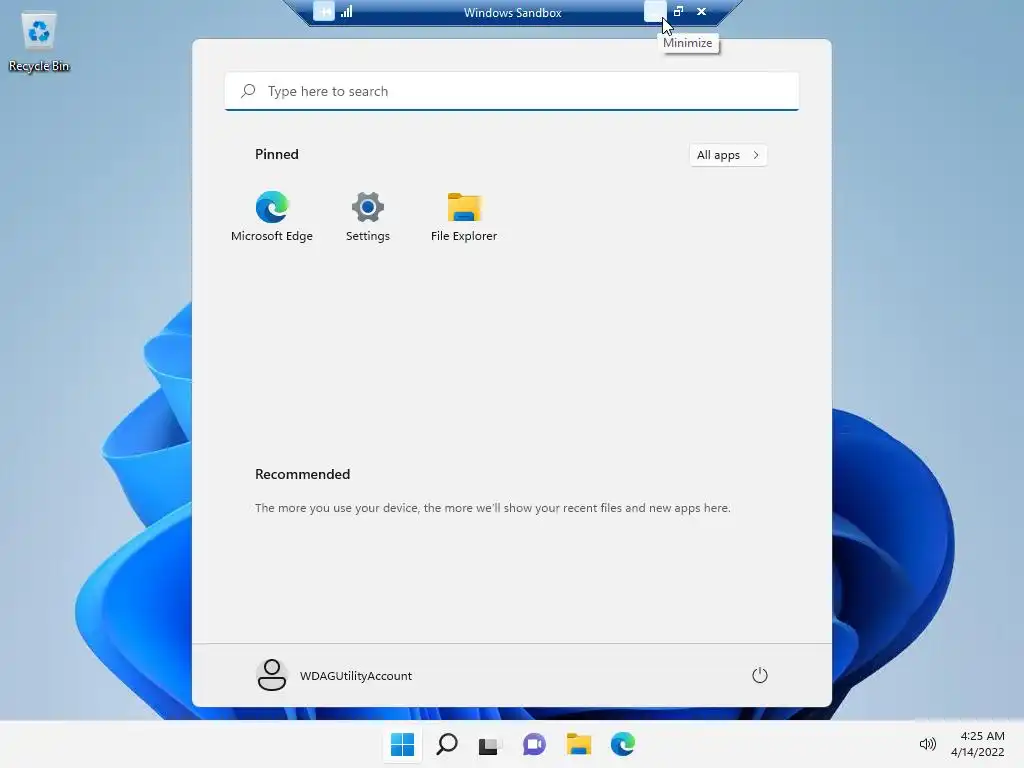Viewport: 1024px width, 768px height.
Task: Launch Microsoft Edge from the taskbar
Action: coord(623,744)
